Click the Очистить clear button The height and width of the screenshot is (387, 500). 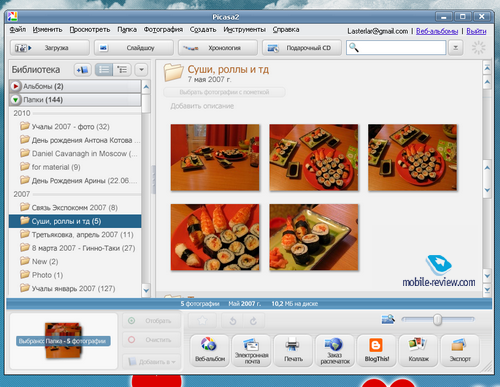pos(152,340)
